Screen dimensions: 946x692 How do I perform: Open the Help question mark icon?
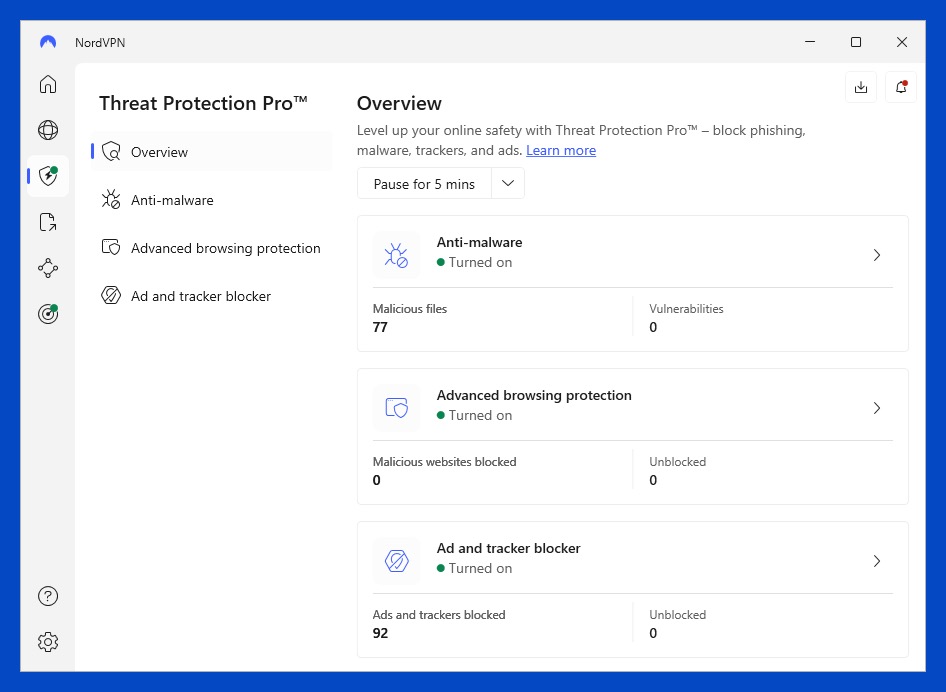(x=48, y=596)
